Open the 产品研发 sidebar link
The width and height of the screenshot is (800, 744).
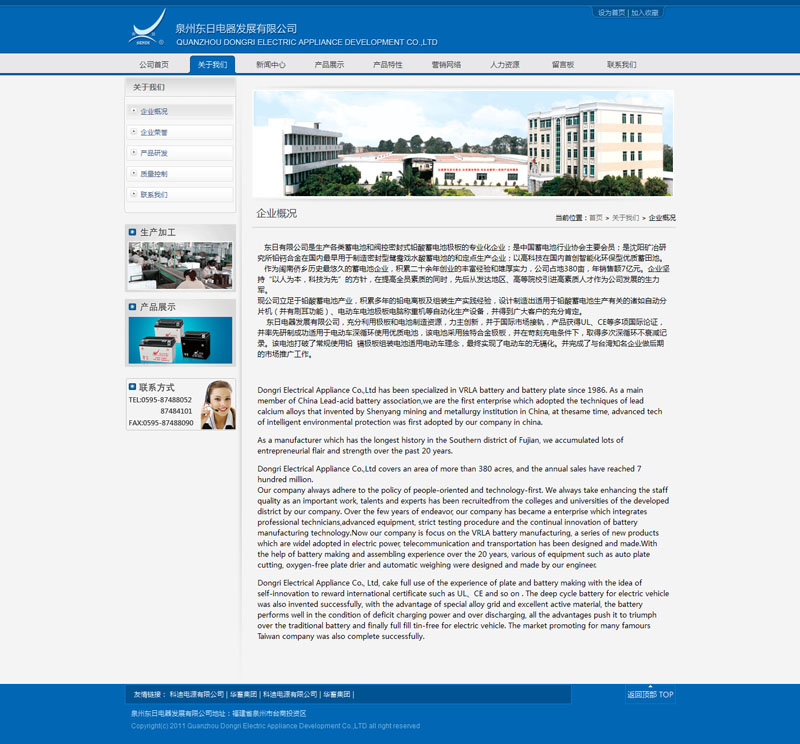point(154,153)
